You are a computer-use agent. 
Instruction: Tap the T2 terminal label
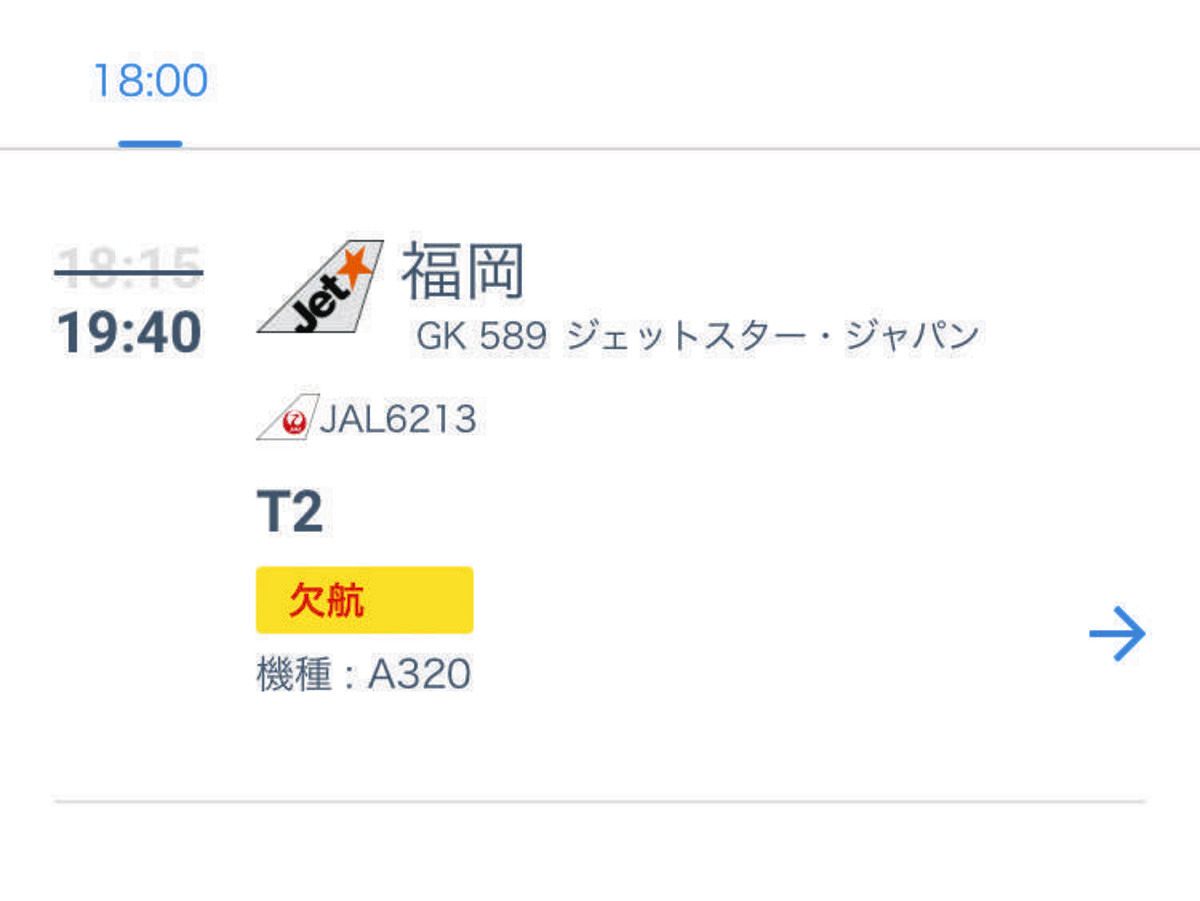pos(290,513)
